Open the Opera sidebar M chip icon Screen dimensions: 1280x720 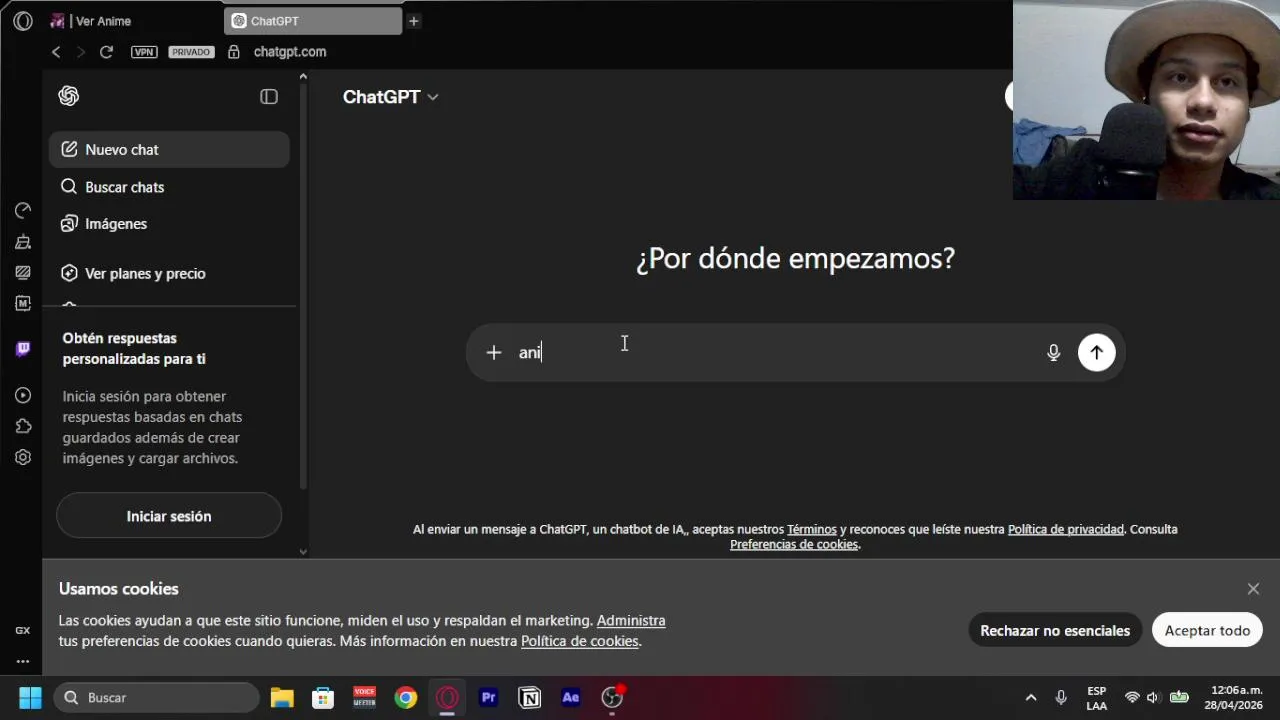(23, 303)
